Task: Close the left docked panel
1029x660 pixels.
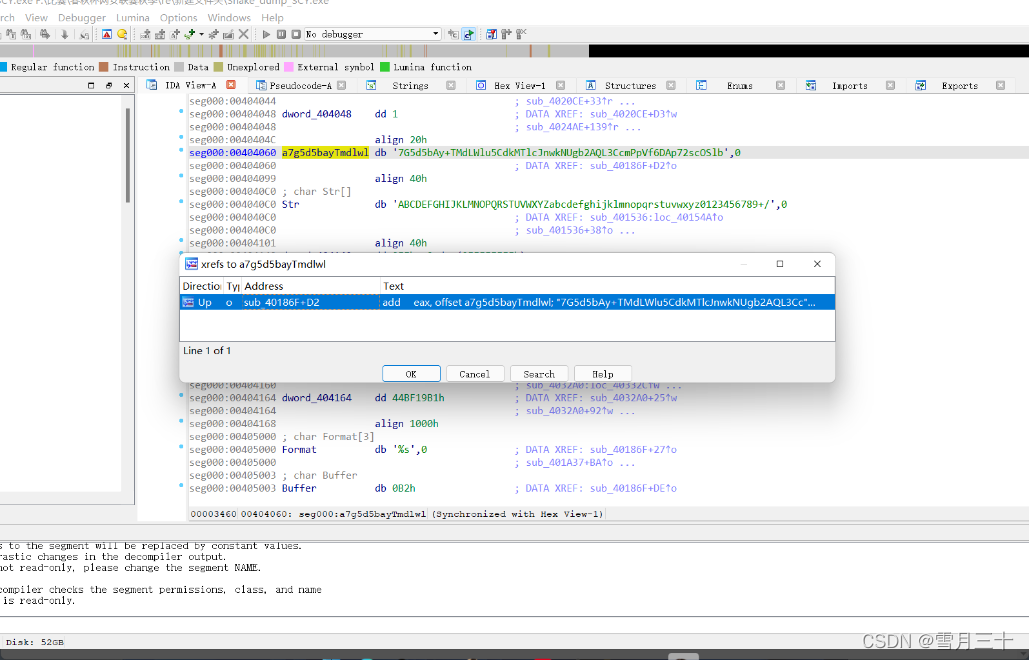Action: tap(126, 85)
